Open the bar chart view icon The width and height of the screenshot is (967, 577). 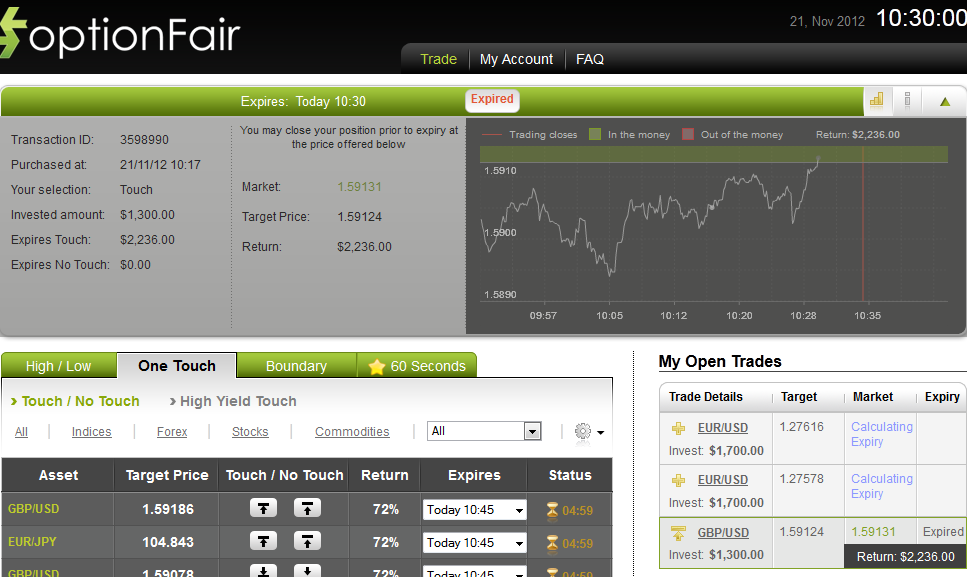click(x=877, y=100)
